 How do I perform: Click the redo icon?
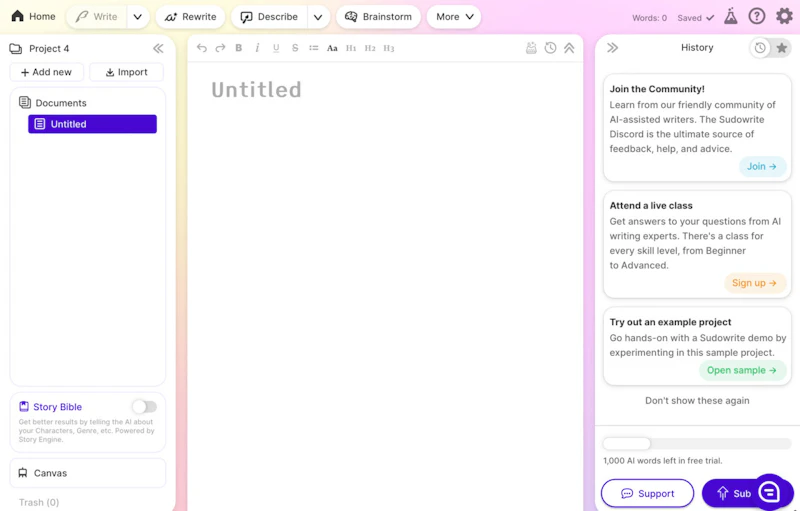[x=220, y=48]
